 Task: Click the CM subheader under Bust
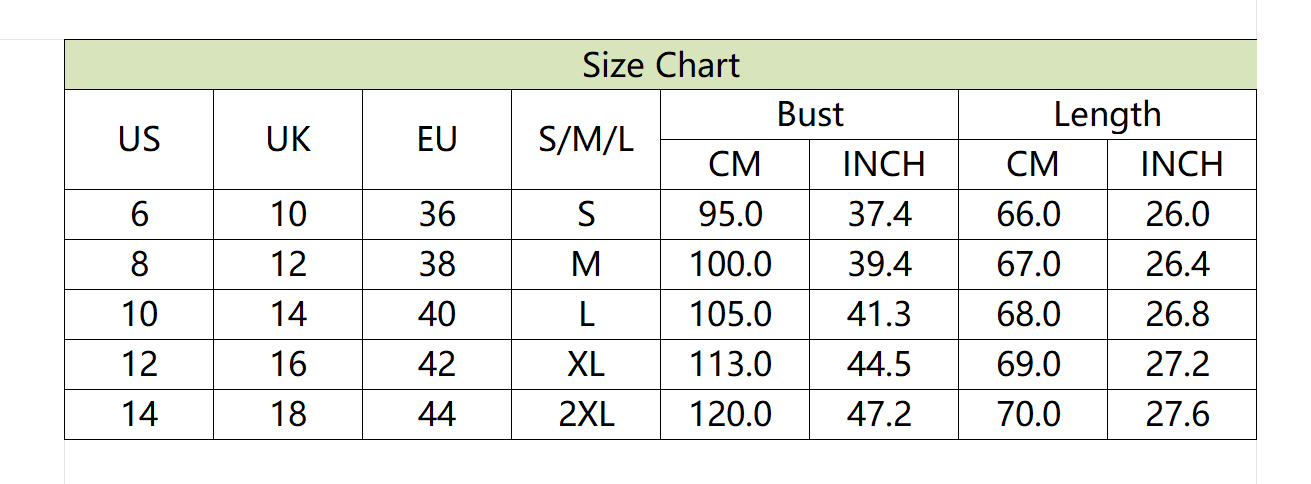(735, 164)
